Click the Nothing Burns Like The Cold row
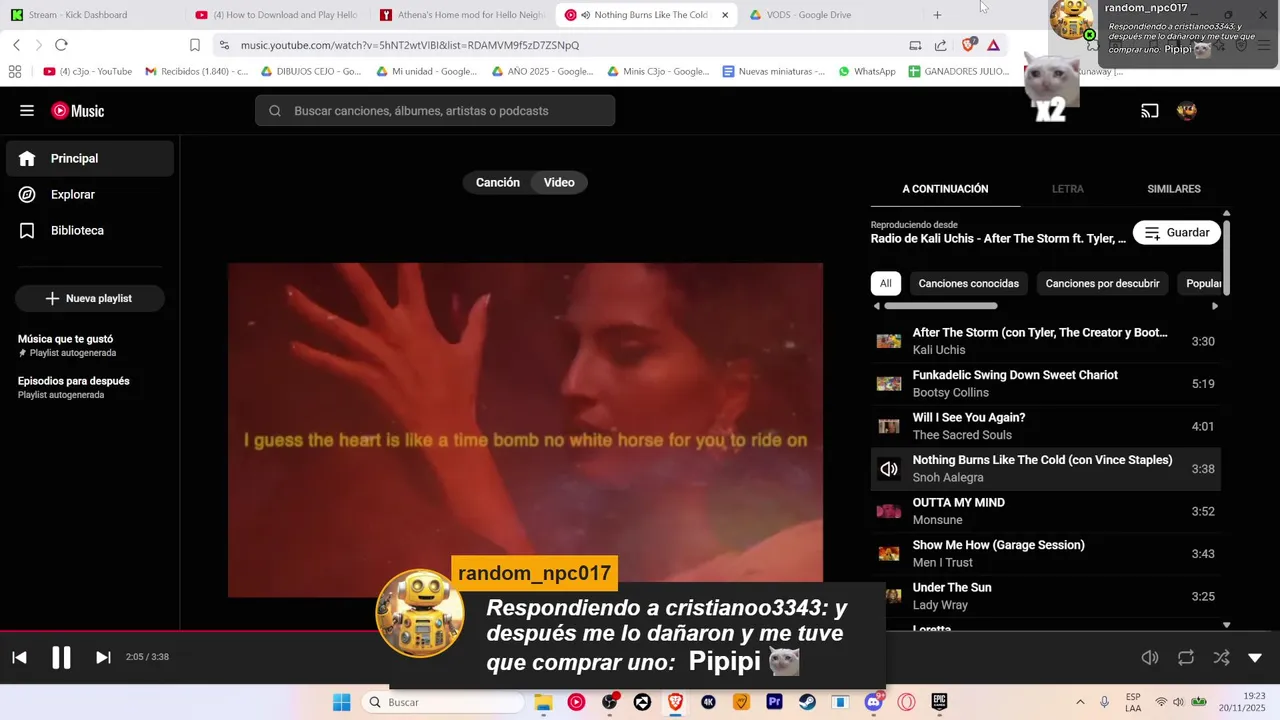This screenshot has width=1280, height=720. click(x=1045, y=469)
